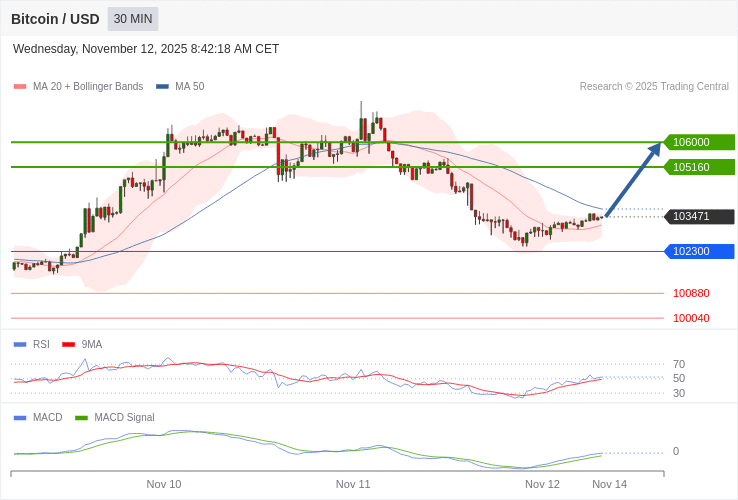Image resolution: width=738 pixels, height=500 pixels.
Task: Click the MA 50 legend label
Action: [x=190, y=87]
